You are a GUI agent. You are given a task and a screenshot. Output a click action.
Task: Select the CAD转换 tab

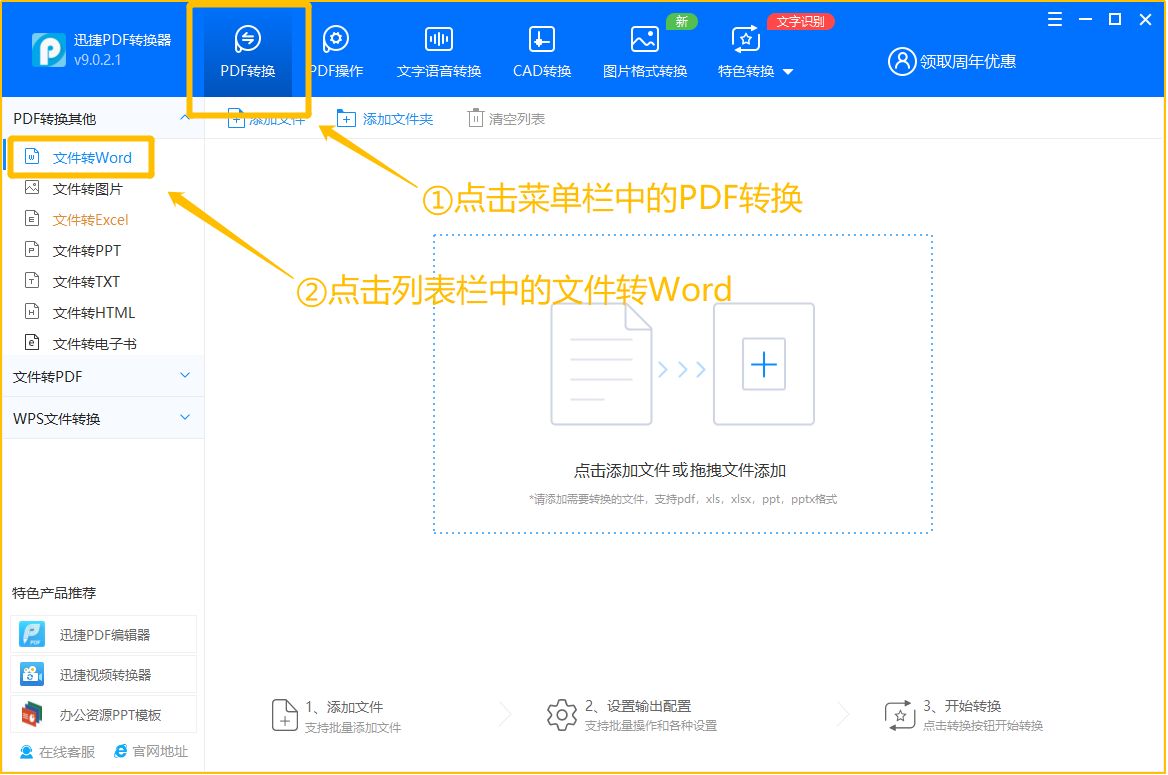point(542,51)
